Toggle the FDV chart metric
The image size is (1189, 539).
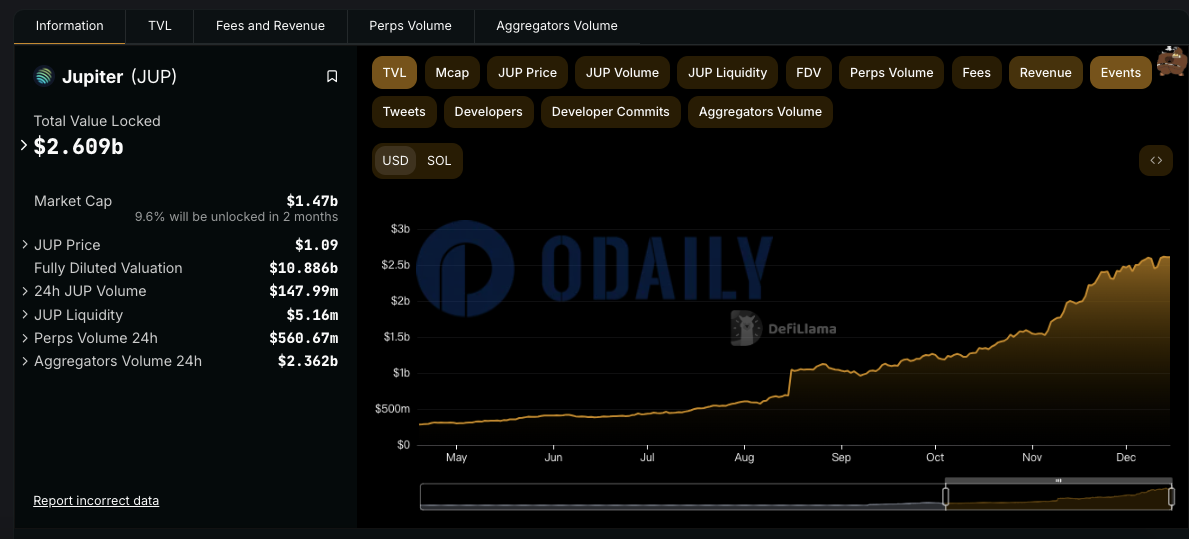808,73
